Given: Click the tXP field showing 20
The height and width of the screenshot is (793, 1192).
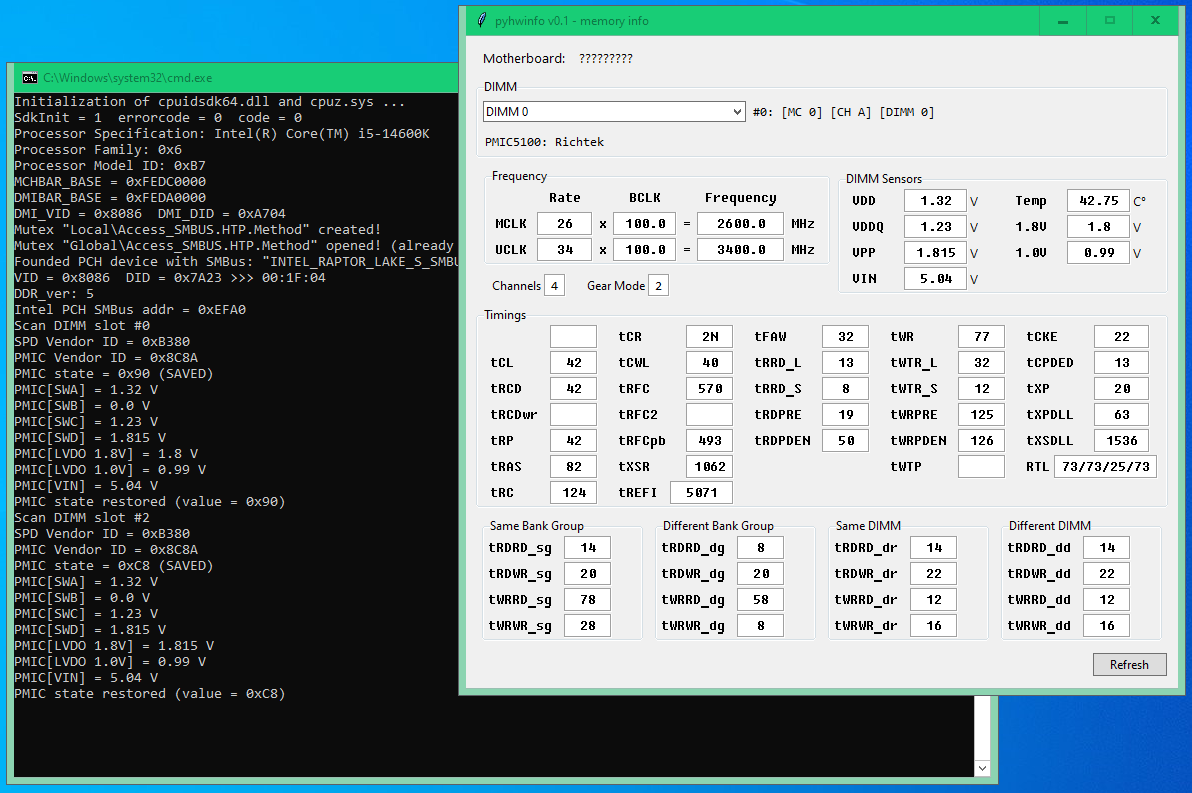Looking at the screenshot, I should pyautogui.click(x=1121, y=389).
